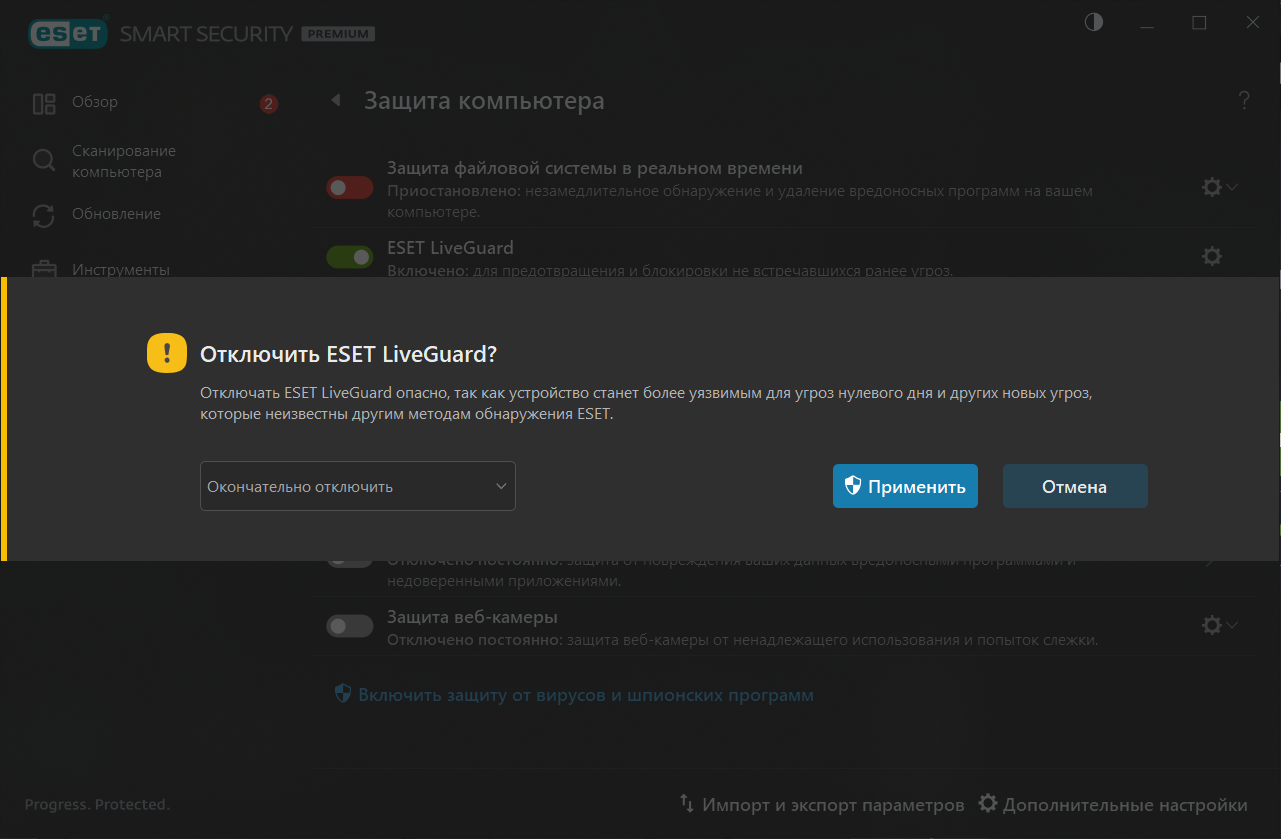
Task: Click the back arrow beside Защита компьютера
Action: coord(336,100)
